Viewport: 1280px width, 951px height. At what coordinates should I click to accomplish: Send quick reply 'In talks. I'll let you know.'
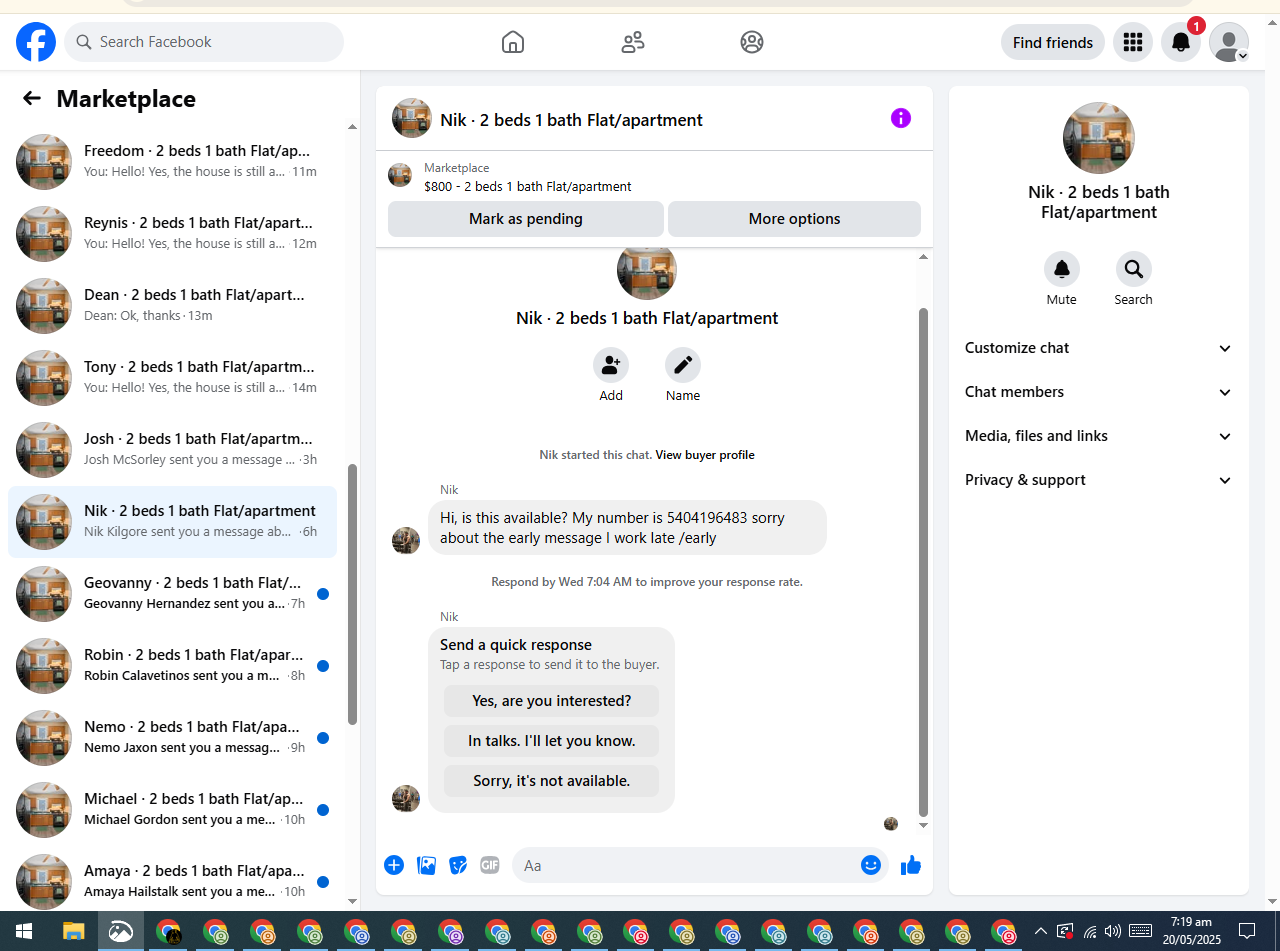click(x=552, y=741)
